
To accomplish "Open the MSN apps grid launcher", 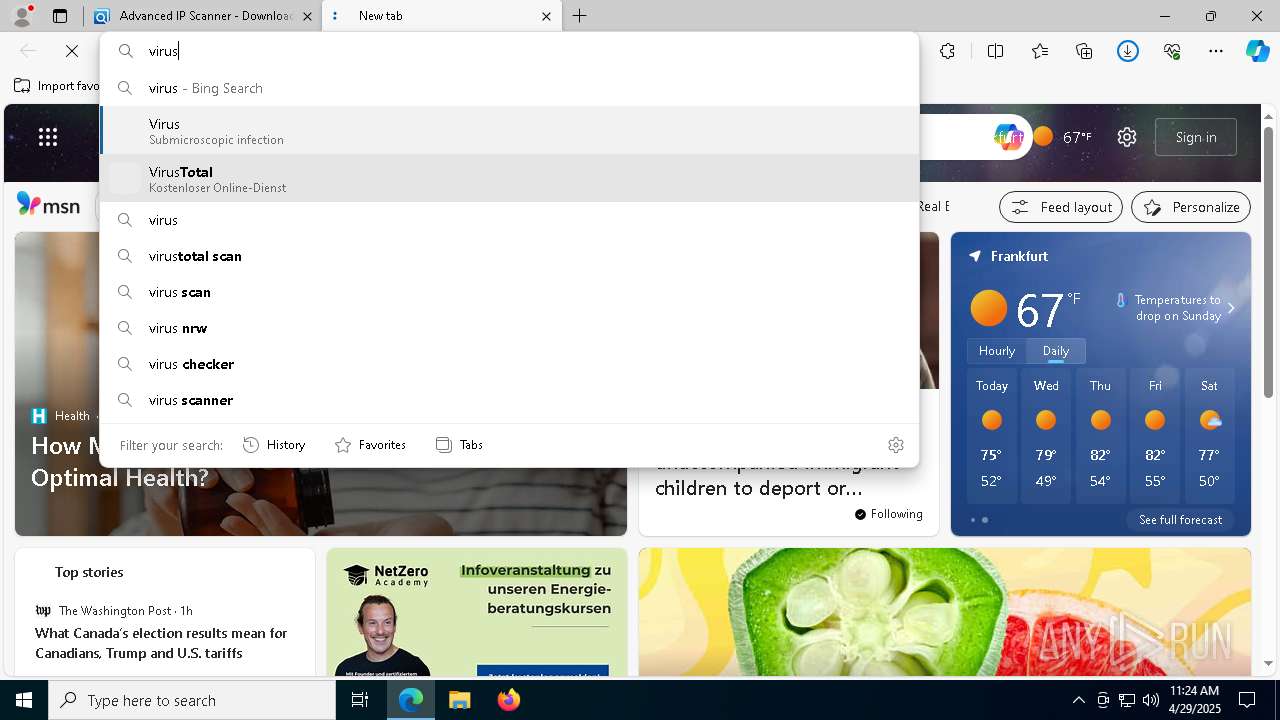I will click(x=48, y=137).
